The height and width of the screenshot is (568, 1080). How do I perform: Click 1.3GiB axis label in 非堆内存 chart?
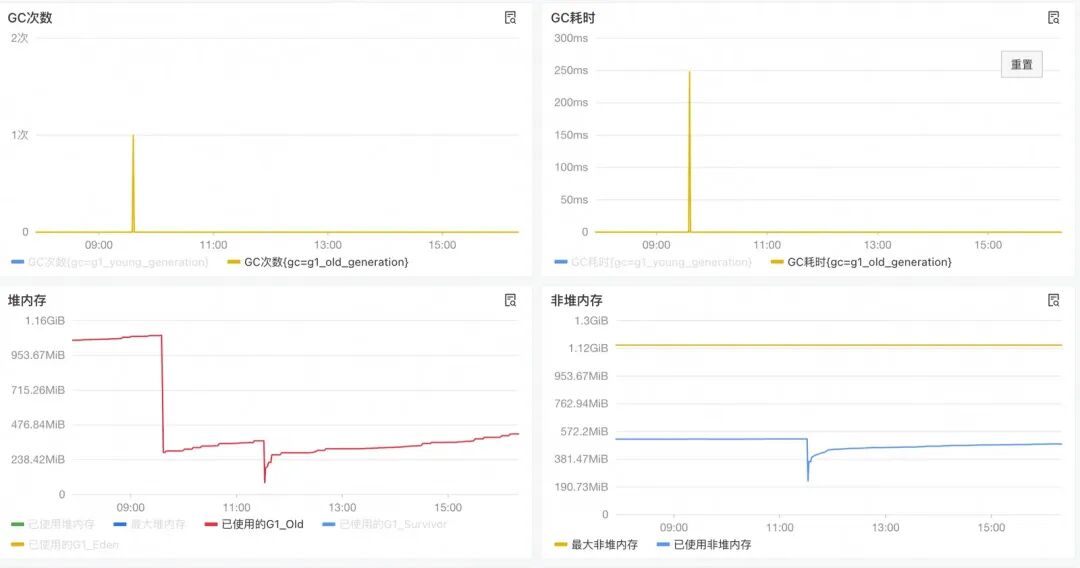tap(591, 321)
